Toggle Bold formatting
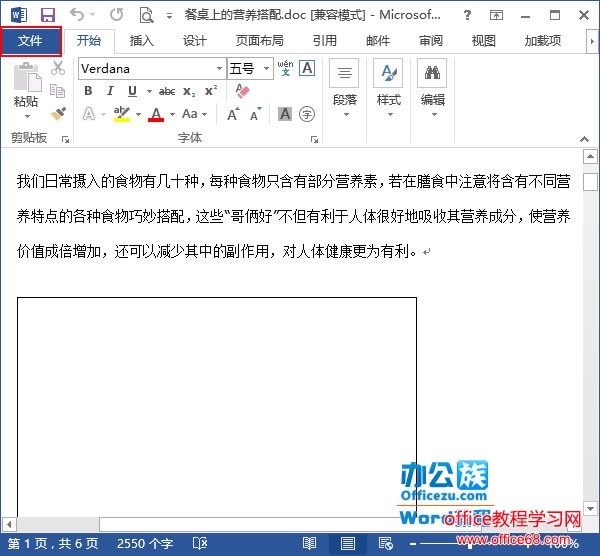Image resolution: width=600 pixels, height=556 pixels. tap(88, 91)
